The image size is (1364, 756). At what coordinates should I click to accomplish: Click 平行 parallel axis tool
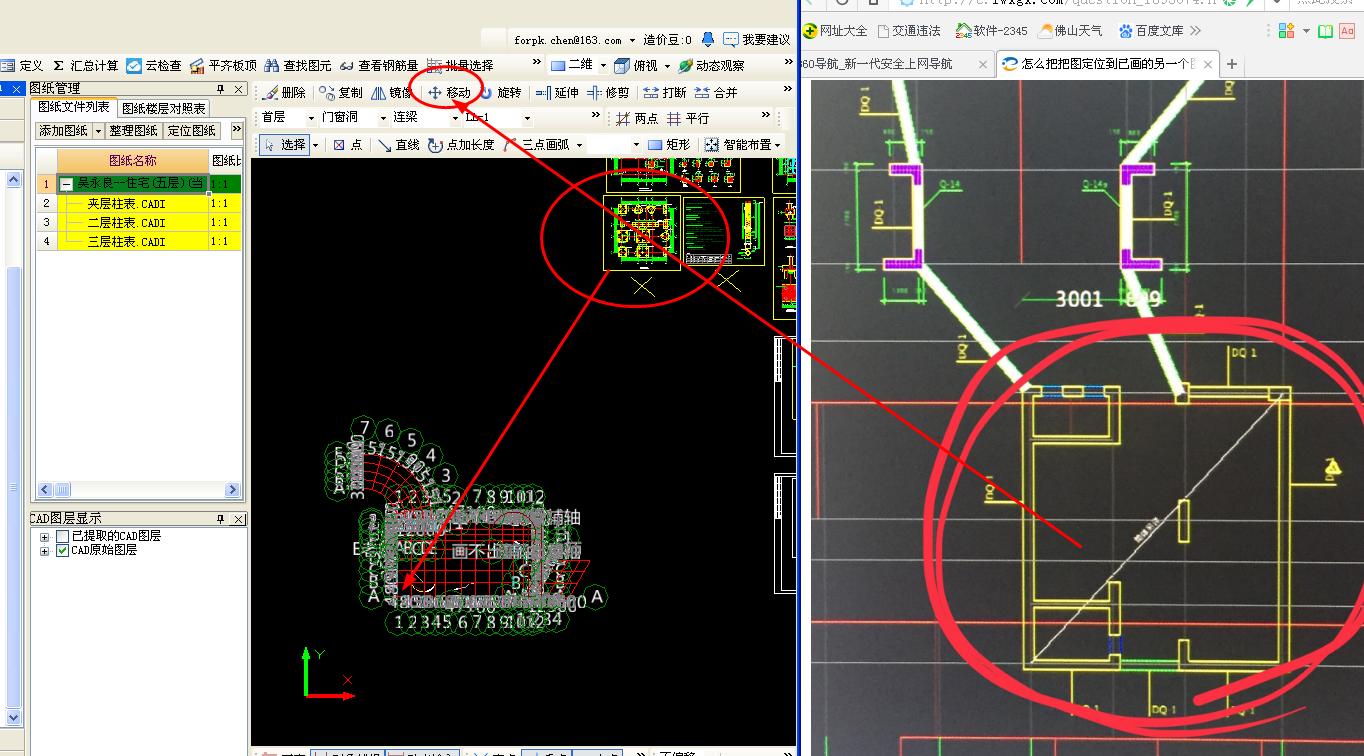(x=688, y=118)
